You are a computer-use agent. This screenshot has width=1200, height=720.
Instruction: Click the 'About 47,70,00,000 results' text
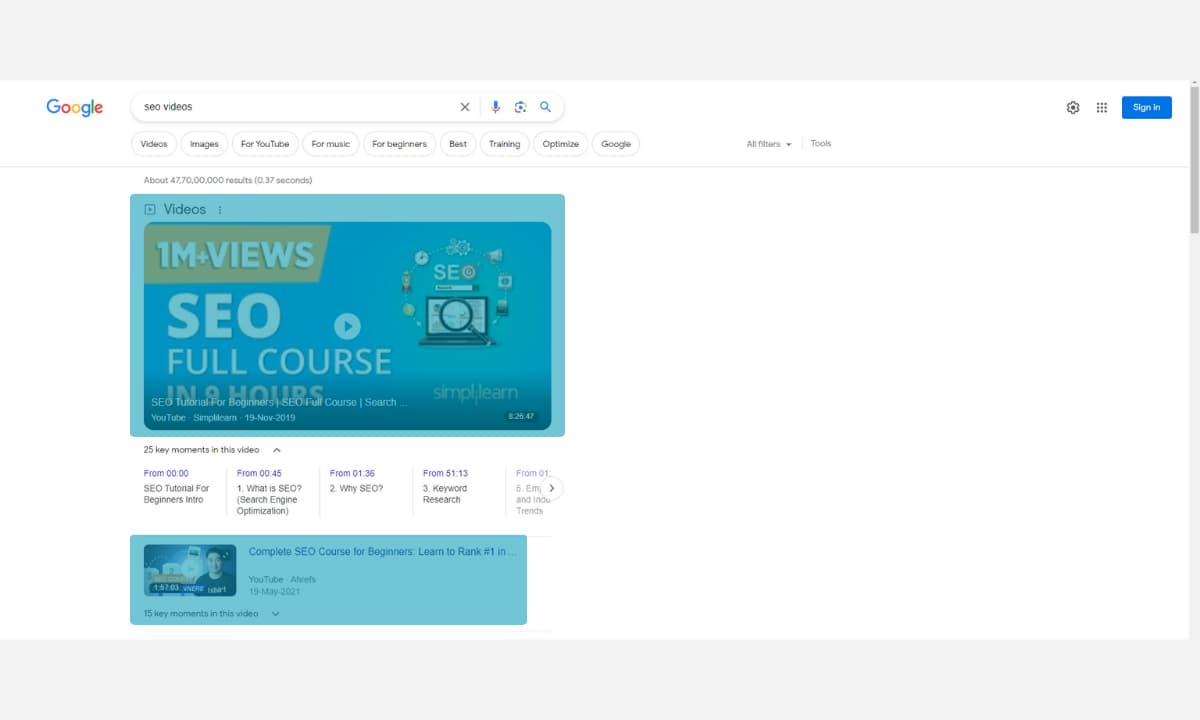228,181
